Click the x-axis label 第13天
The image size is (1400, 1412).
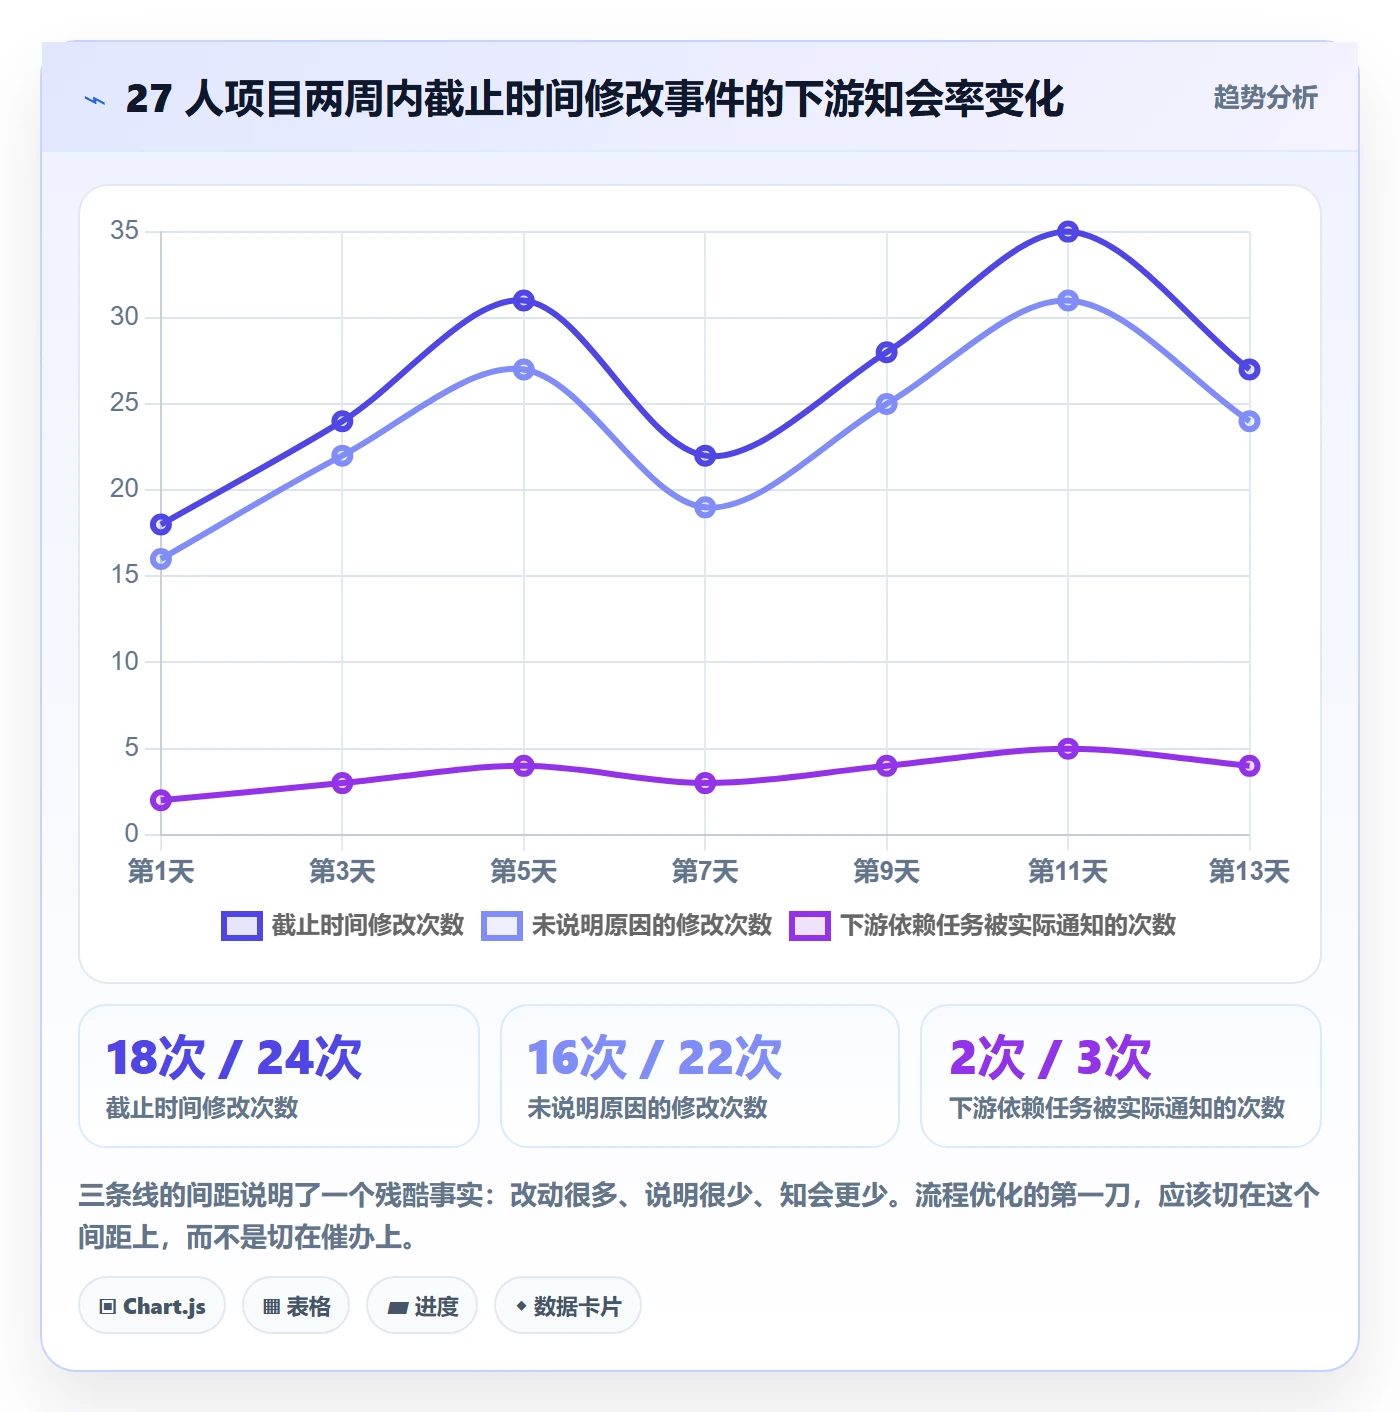click(1249, 871)
